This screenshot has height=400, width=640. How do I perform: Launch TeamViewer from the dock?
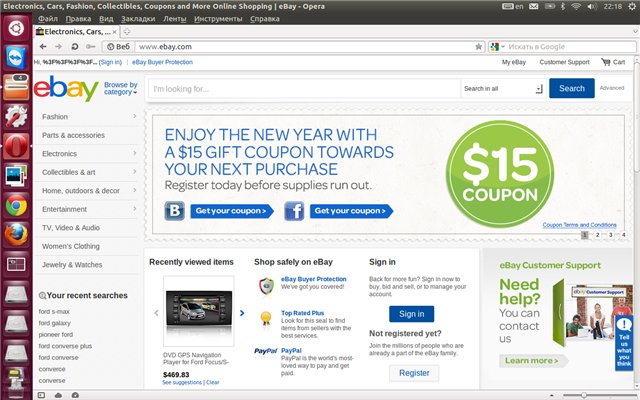pyautogui.click(x=16, y=57)
